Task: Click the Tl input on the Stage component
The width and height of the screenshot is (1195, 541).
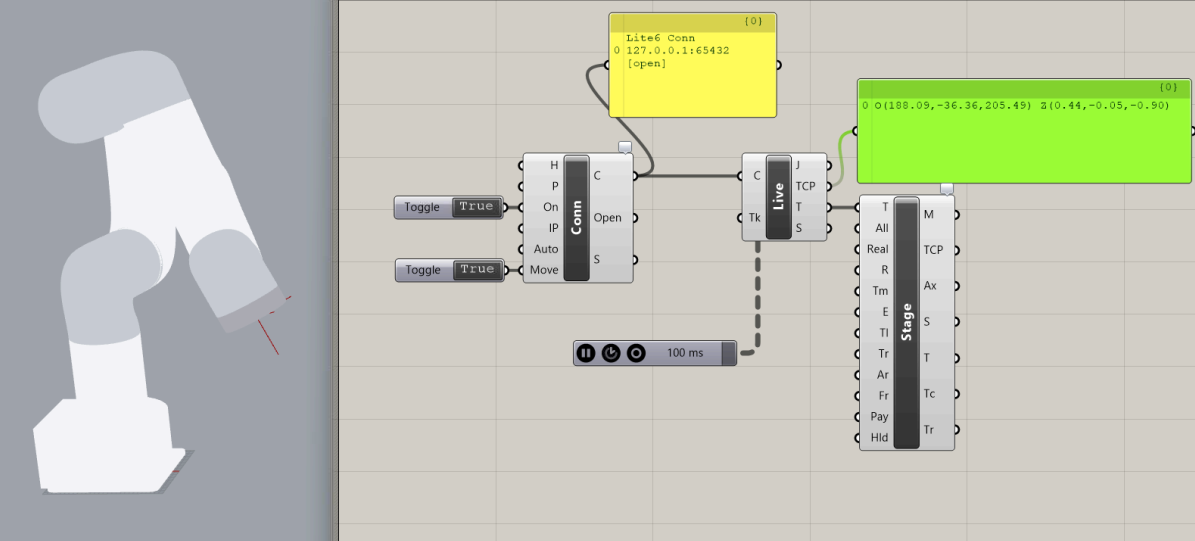Action: pyautogui.click(x=883, y=333)
